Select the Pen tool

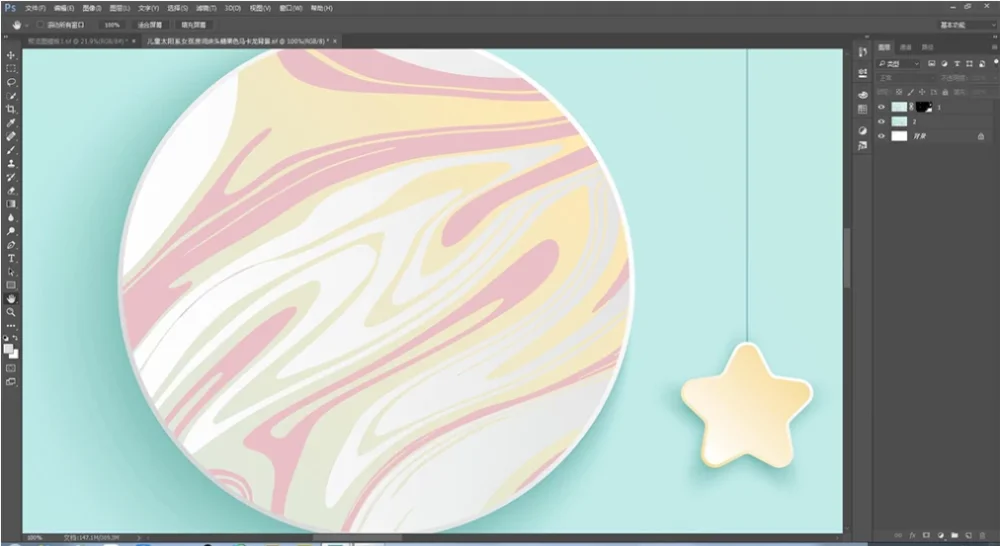[x=11, y=245]
